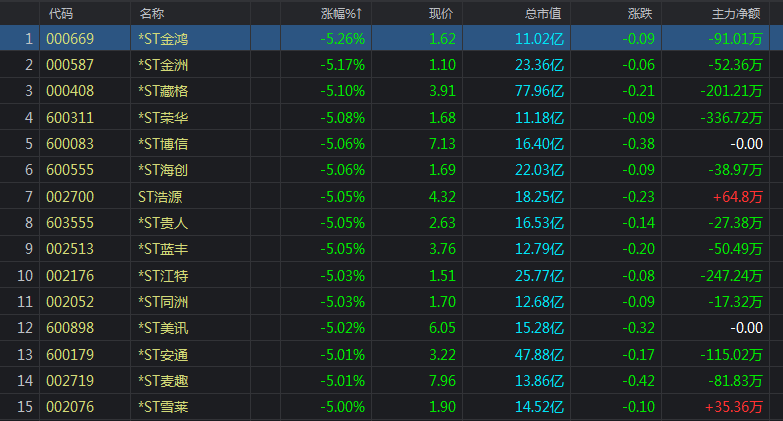Open *ST金鸿 stock name
This screenshot has height=421, width=783.
pyautogui.click(x=163, y=39)
